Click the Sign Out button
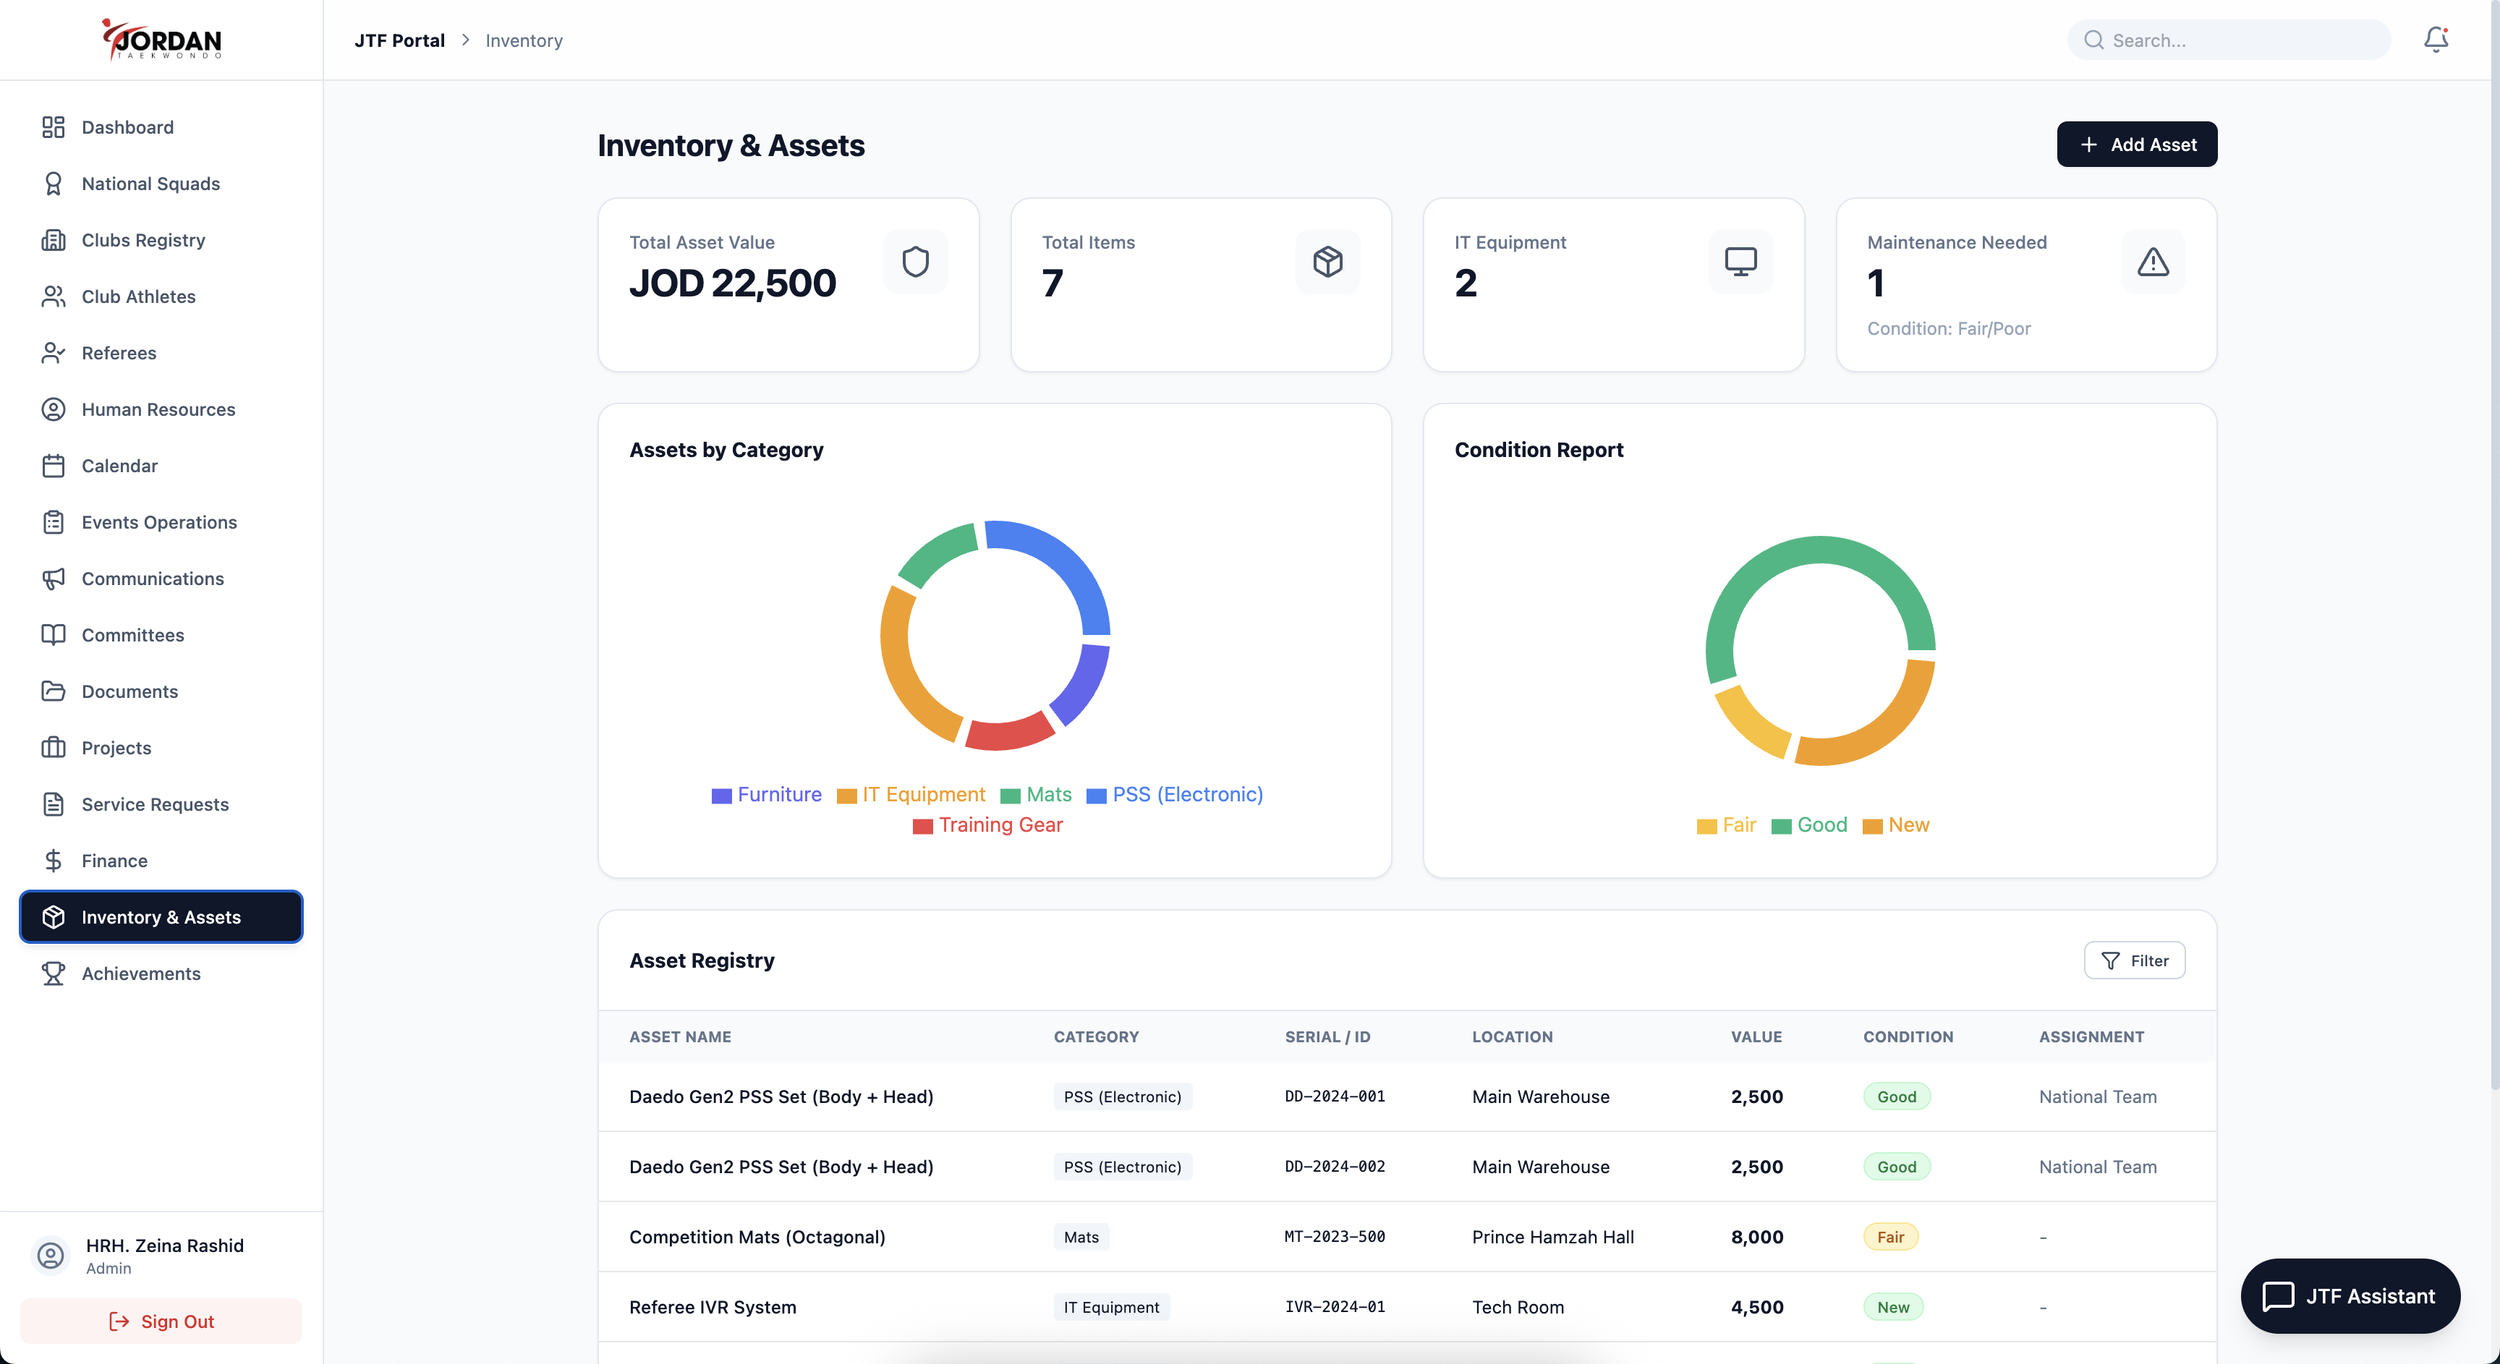 point(161,1321)
